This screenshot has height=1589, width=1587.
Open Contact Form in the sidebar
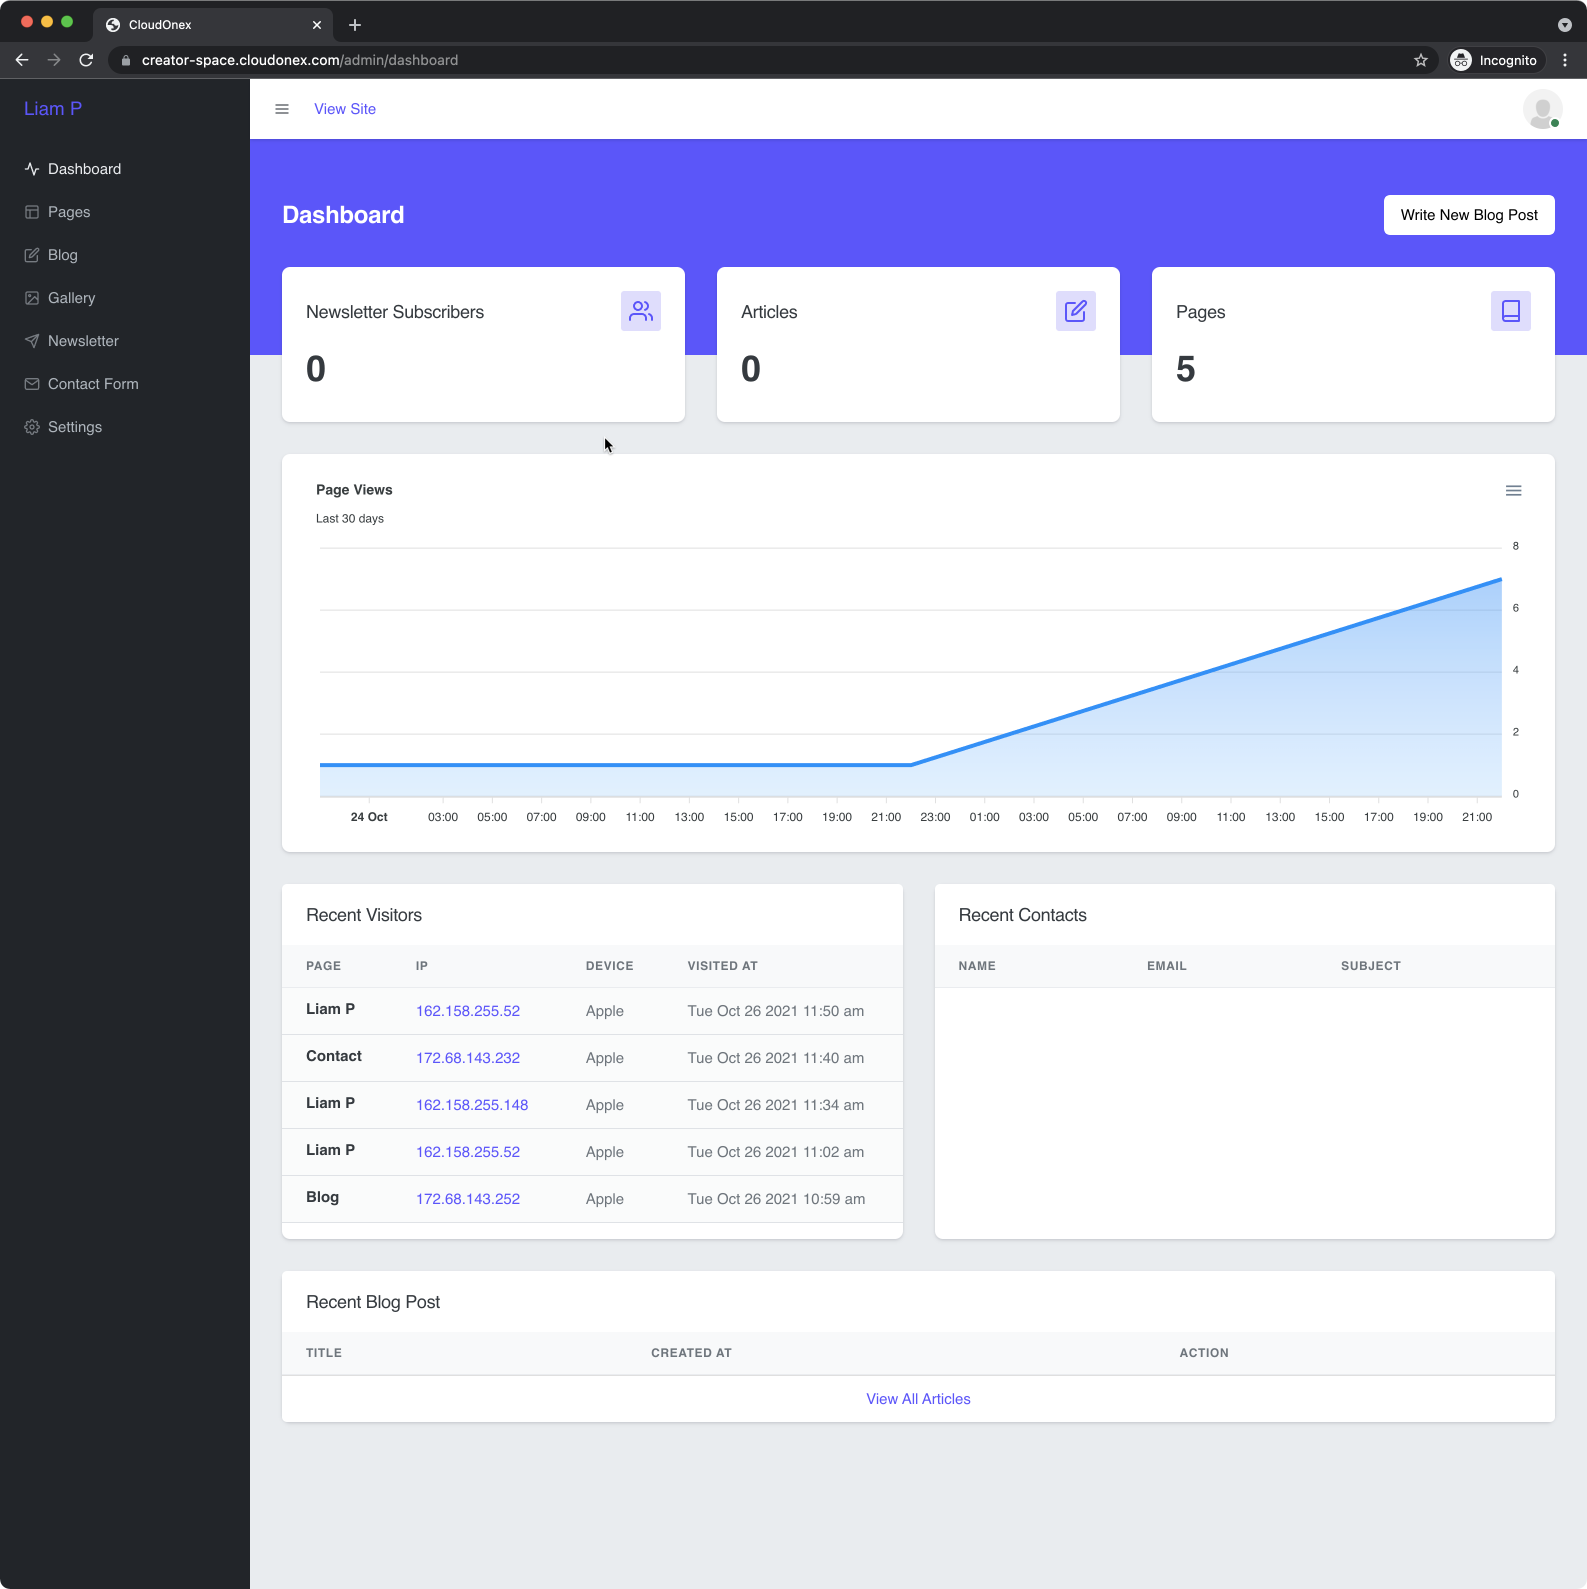click(x=93, y=384)
